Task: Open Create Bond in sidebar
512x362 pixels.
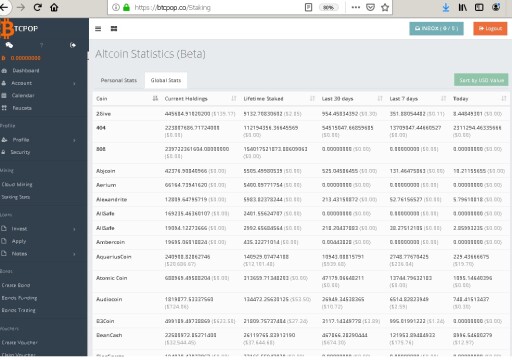Action: pyautogui.click(x=16, y=285)
